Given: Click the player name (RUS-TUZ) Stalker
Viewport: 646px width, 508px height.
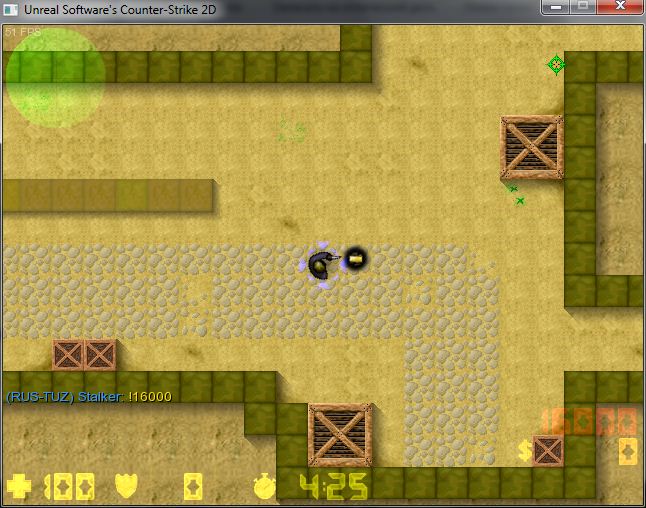Looking at the screenshot, I should 64,397.
